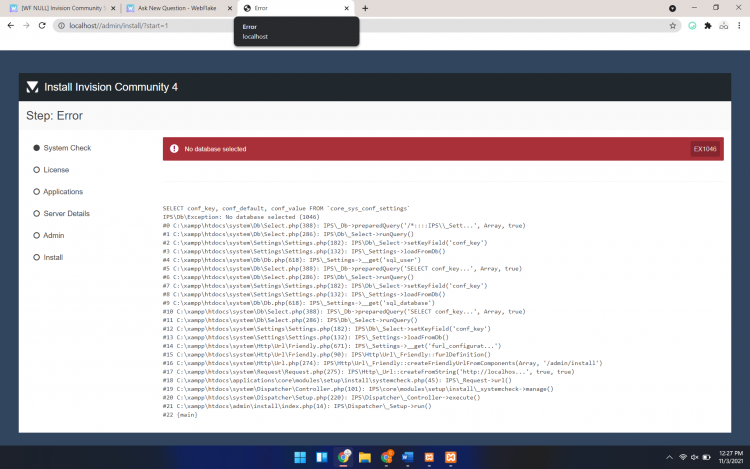750x469 pixels.
Task: Click the Invision Community logo icon
Action: (33, 87)
